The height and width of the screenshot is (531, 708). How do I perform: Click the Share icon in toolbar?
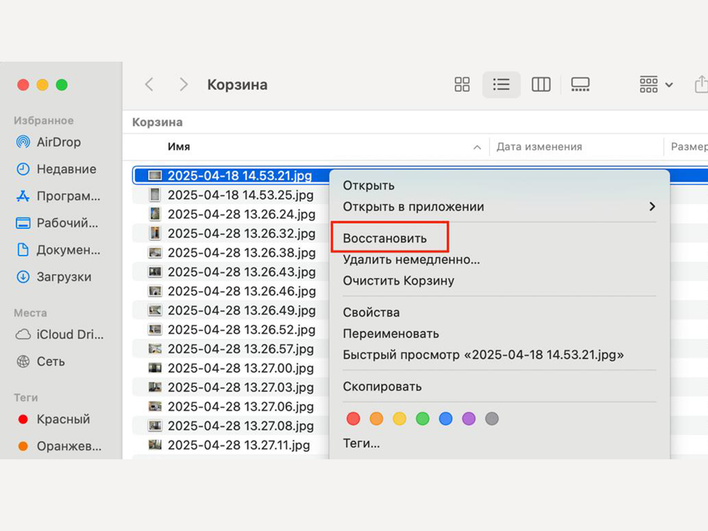701,84
